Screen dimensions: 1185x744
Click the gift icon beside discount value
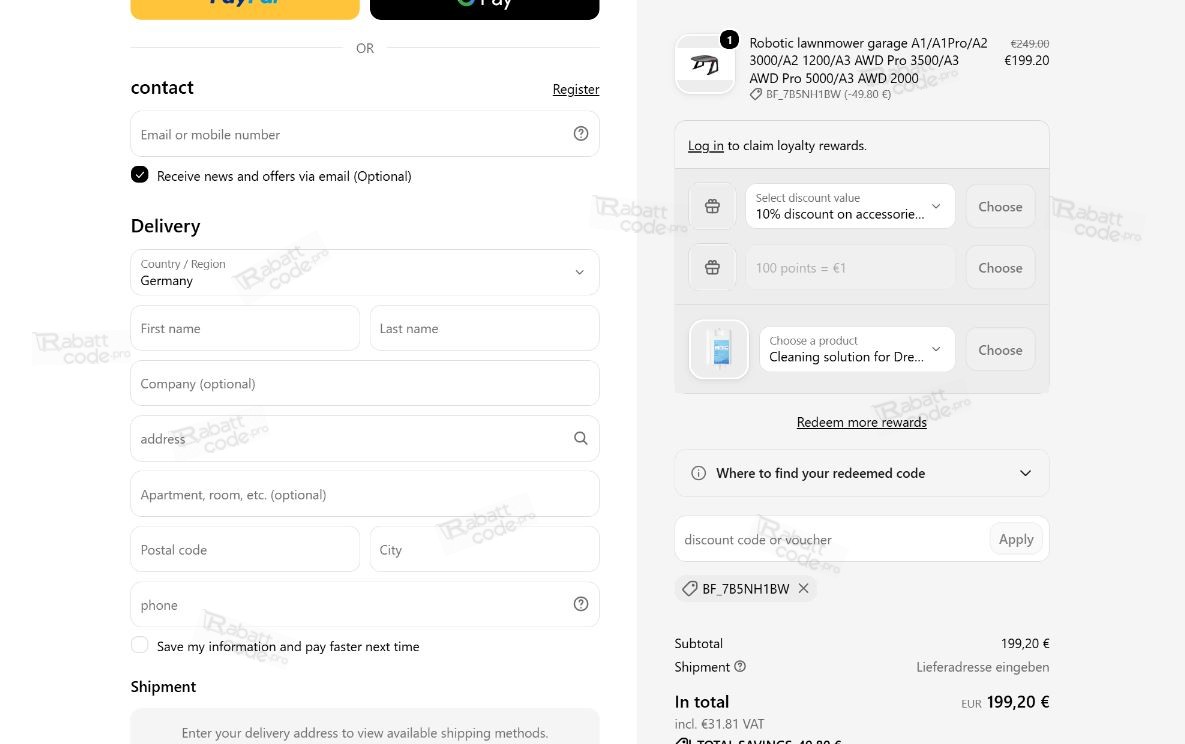pos(712,206)
